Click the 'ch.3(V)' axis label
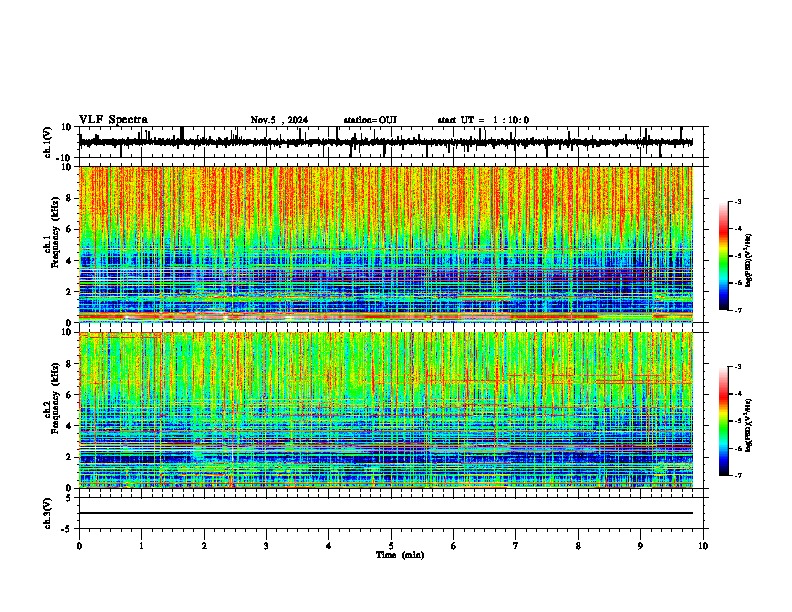Viewport: 792px width, 612px height. click(48, 514)
